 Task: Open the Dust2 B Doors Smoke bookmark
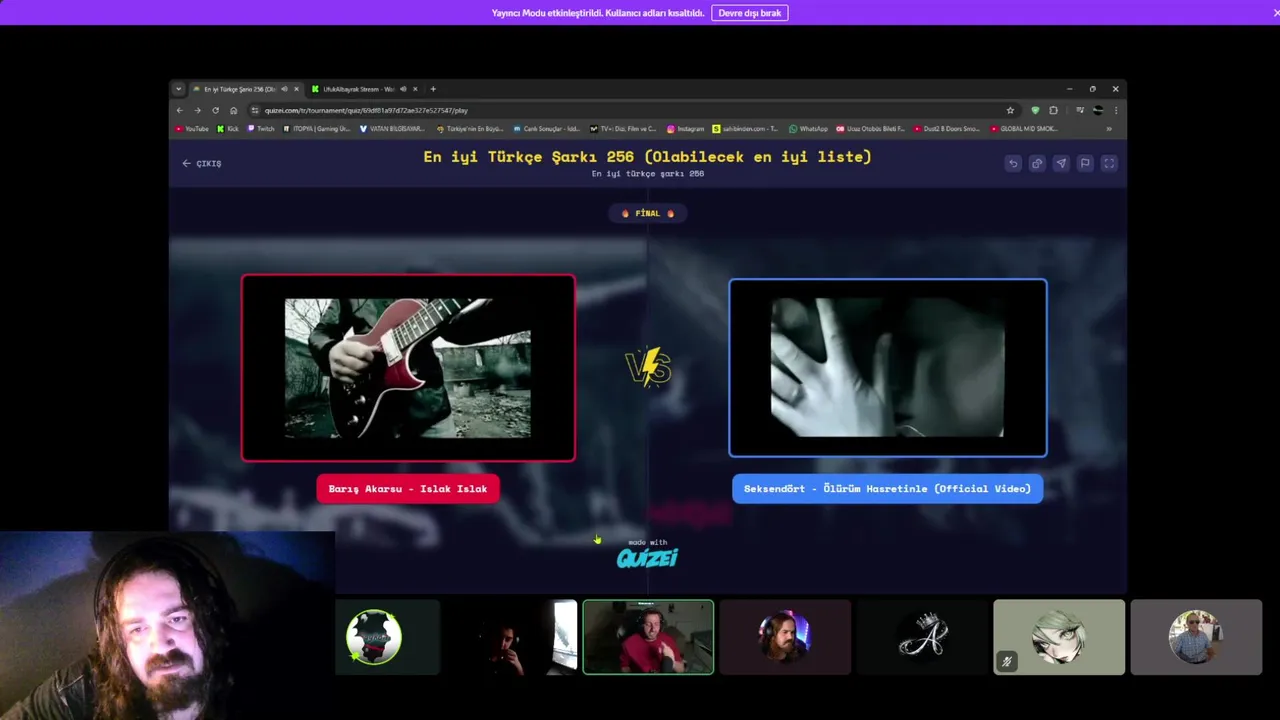click(947, 129)
